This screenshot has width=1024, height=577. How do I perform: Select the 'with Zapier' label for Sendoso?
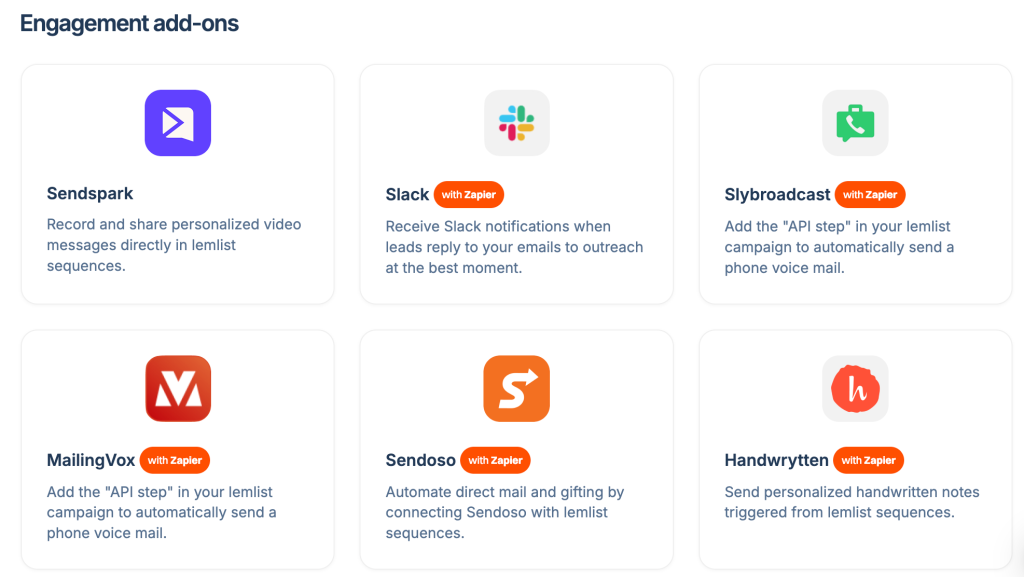[x=495, y=460]
